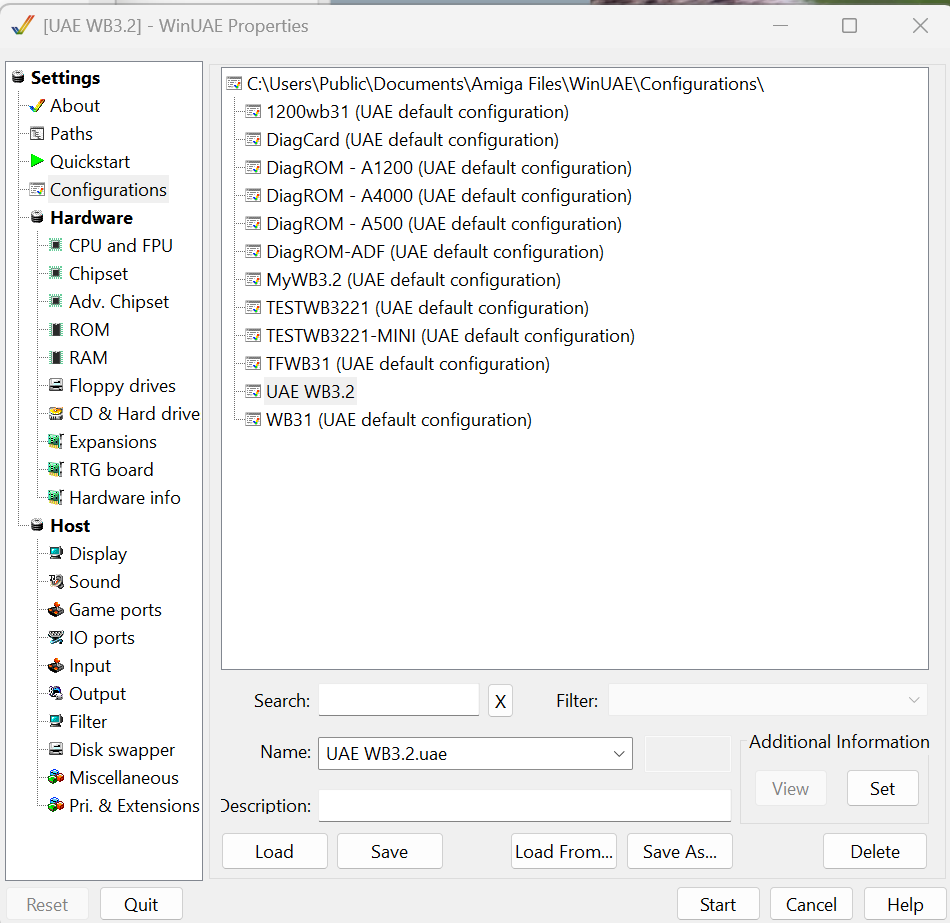Screen dimensions: 950x923
Task: Select the Hardware category in settings tree
Action: [91, 217]
